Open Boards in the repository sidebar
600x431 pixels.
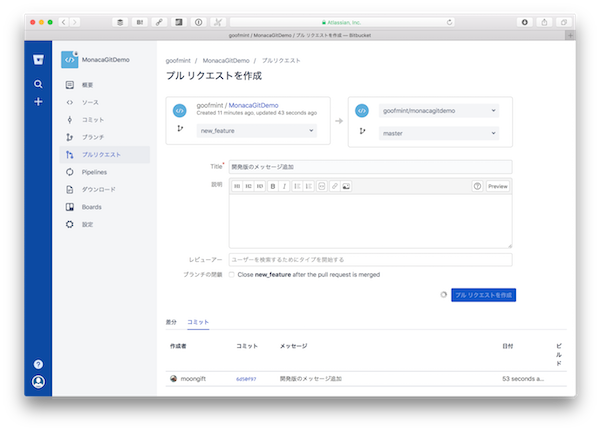(x=104, y=207)
